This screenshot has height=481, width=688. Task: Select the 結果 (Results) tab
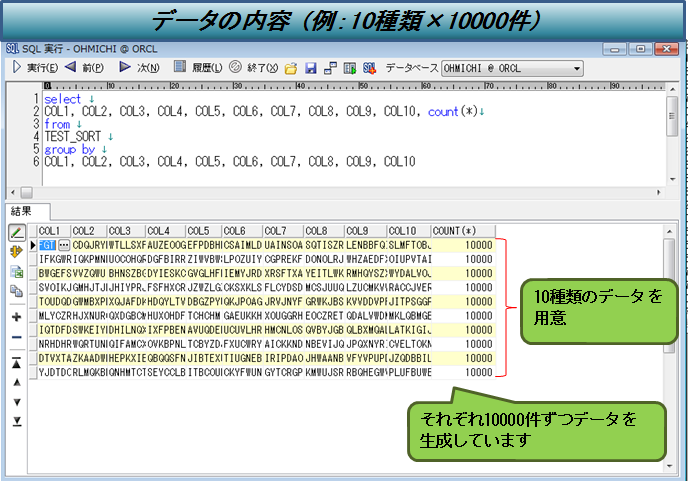tap(22, 211)
